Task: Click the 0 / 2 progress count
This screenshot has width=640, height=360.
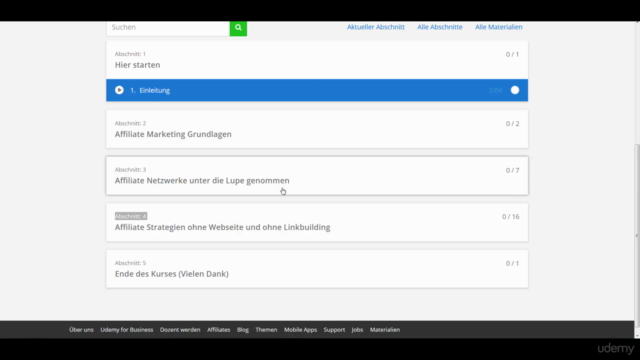Action: pyautogui.click(x=513, y=124)
